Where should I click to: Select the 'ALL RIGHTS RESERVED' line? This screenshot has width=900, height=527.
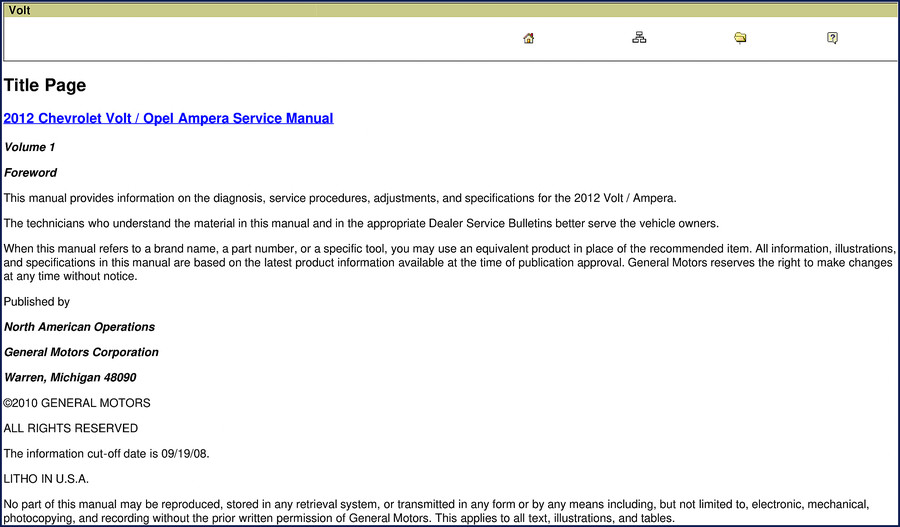point(71,428)
